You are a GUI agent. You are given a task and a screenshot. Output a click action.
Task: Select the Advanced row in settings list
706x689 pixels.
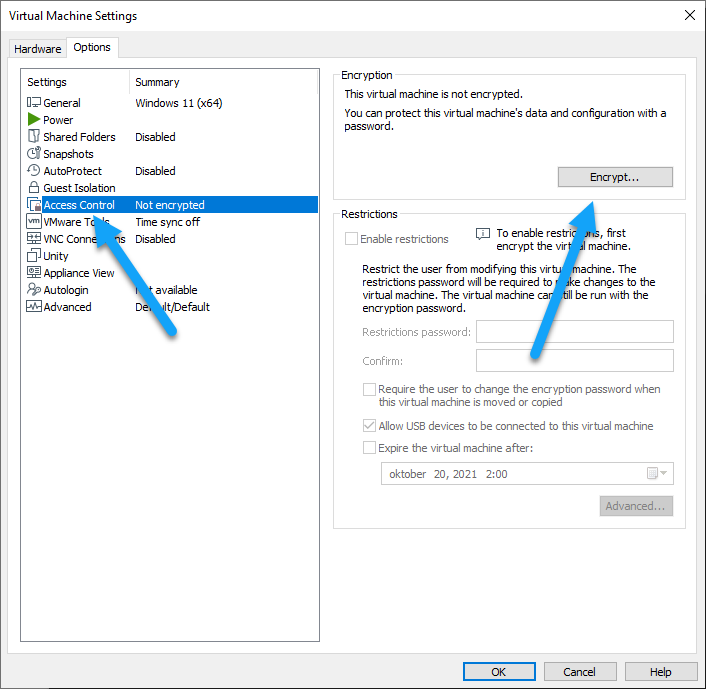click(x=171, y=307)
